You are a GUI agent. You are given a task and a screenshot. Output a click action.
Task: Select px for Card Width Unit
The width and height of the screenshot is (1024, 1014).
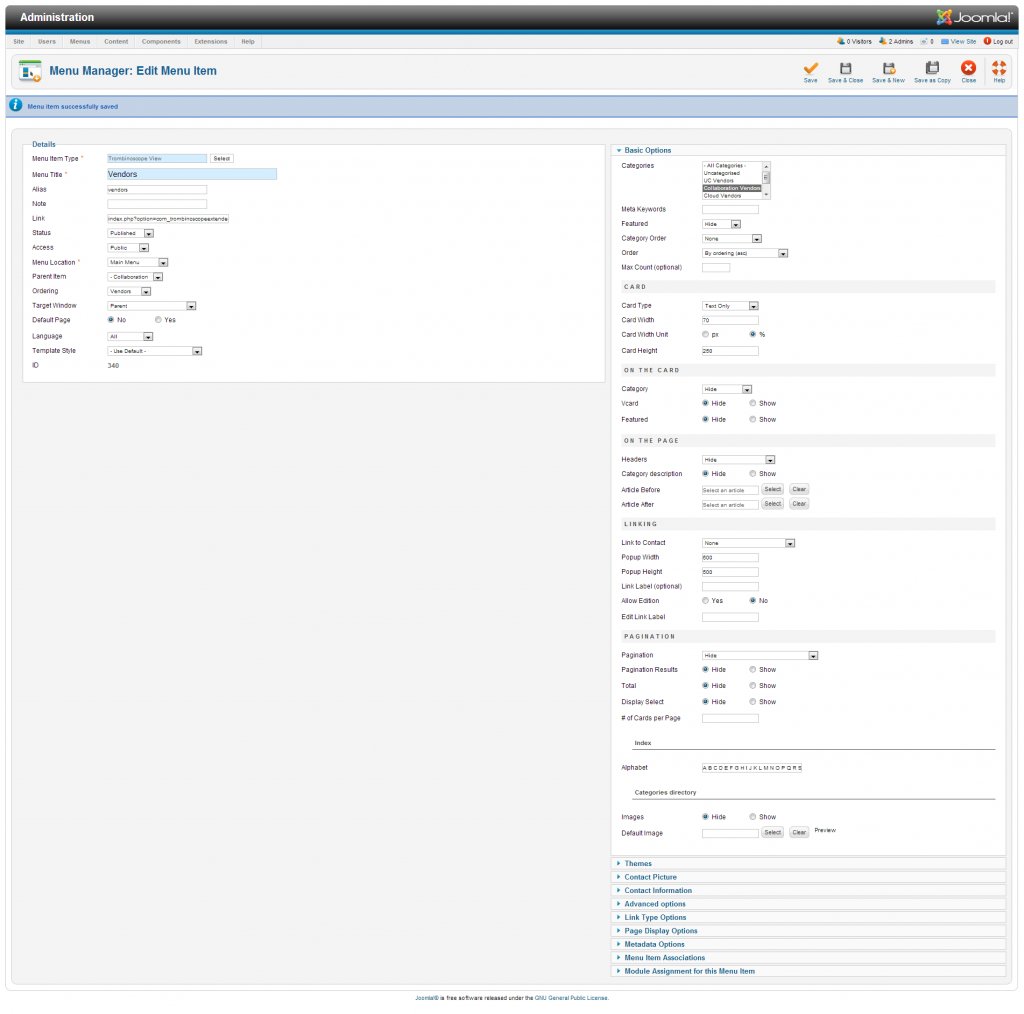coord(705,334)
